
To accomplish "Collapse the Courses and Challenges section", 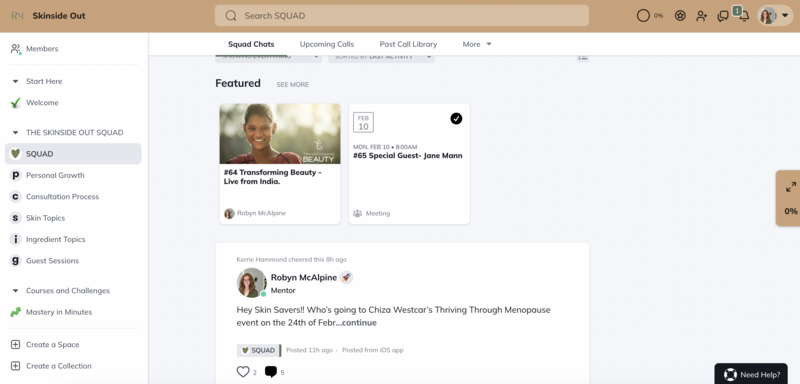I will (x=15, y=291).
